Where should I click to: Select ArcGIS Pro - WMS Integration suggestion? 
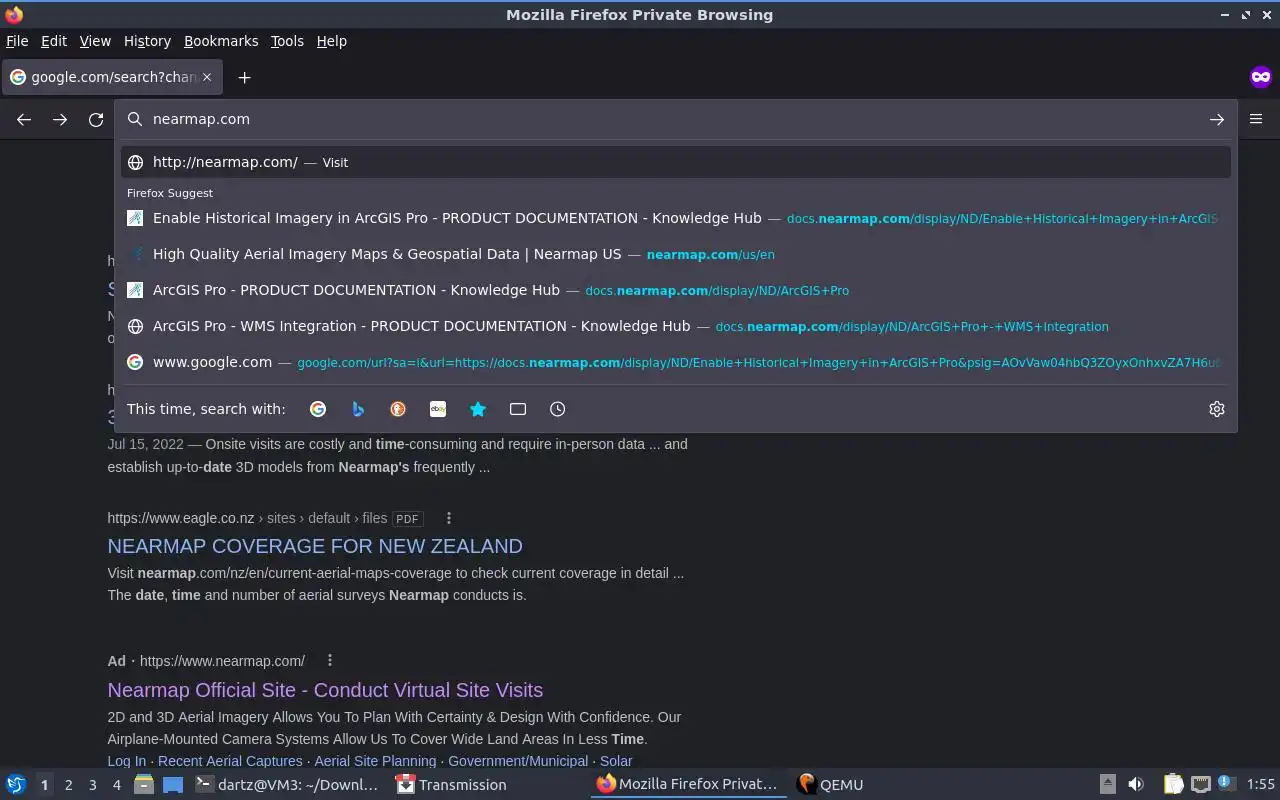point(676,326)
